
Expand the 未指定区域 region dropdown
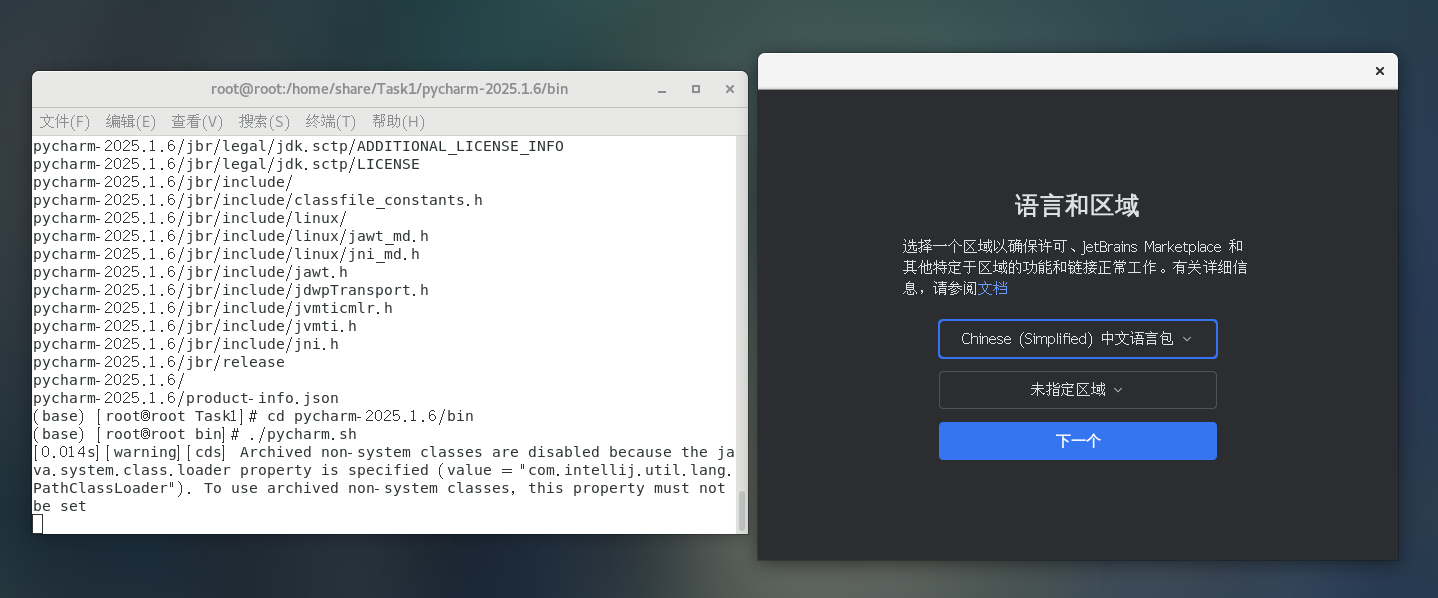pyautogui.click(x=1078, y=390)
